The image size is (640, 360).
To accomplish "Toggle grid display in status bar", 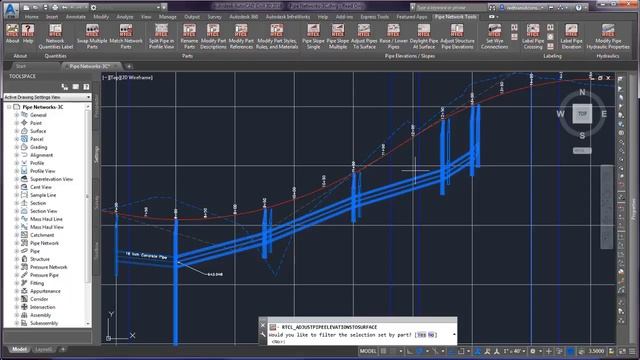I will [x=384, y=351].
